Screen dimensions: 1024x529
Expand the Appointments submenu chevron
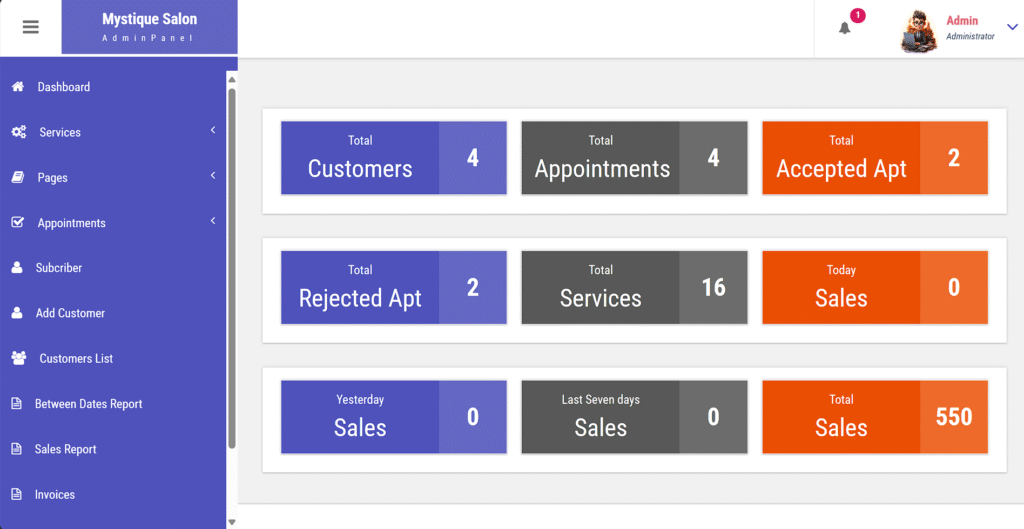[213, 221]
